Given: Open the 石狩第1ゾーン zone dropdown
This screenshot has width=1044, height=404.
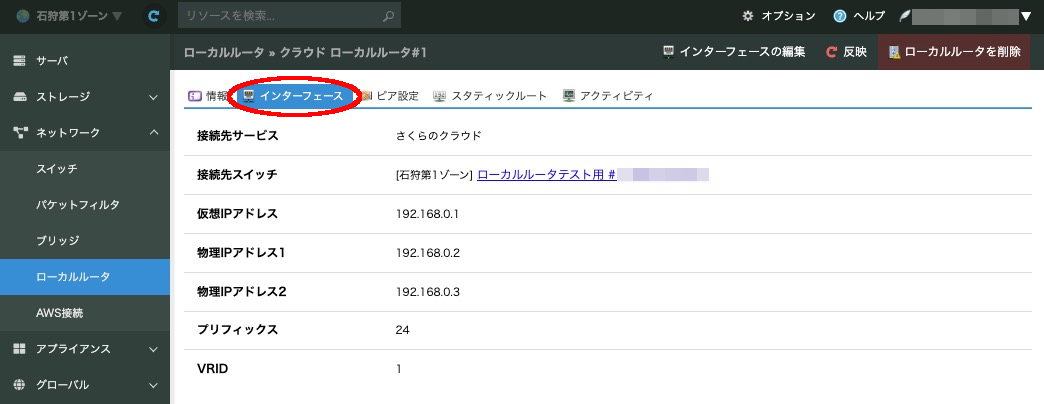Looking at the screenshot, I should pos(70,16).
